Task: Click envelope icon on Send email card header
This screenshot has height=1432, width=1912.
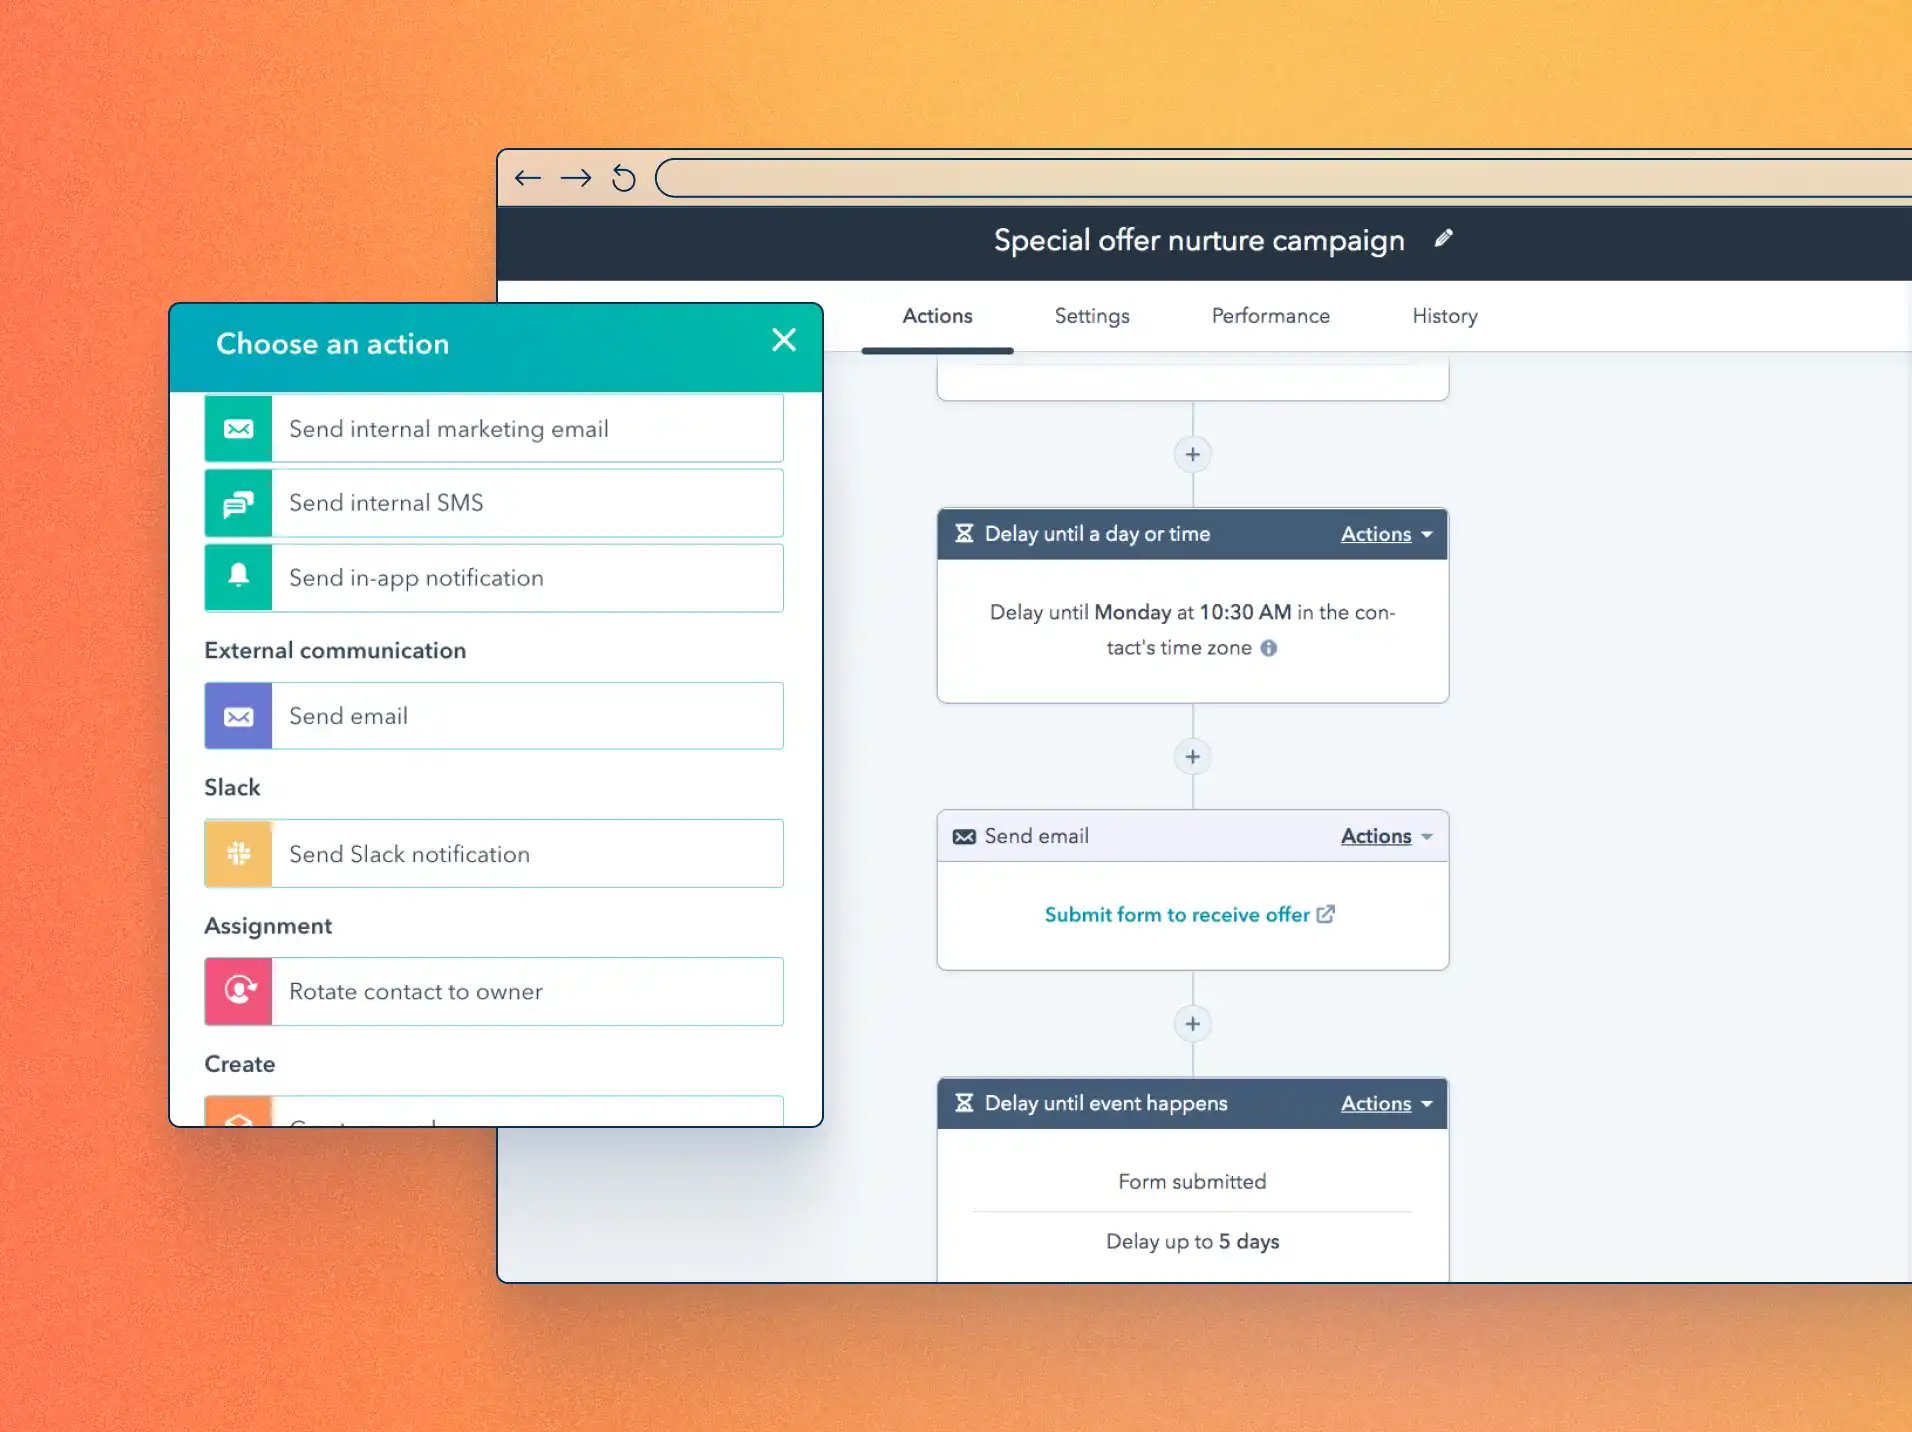Action: (964, 836)
